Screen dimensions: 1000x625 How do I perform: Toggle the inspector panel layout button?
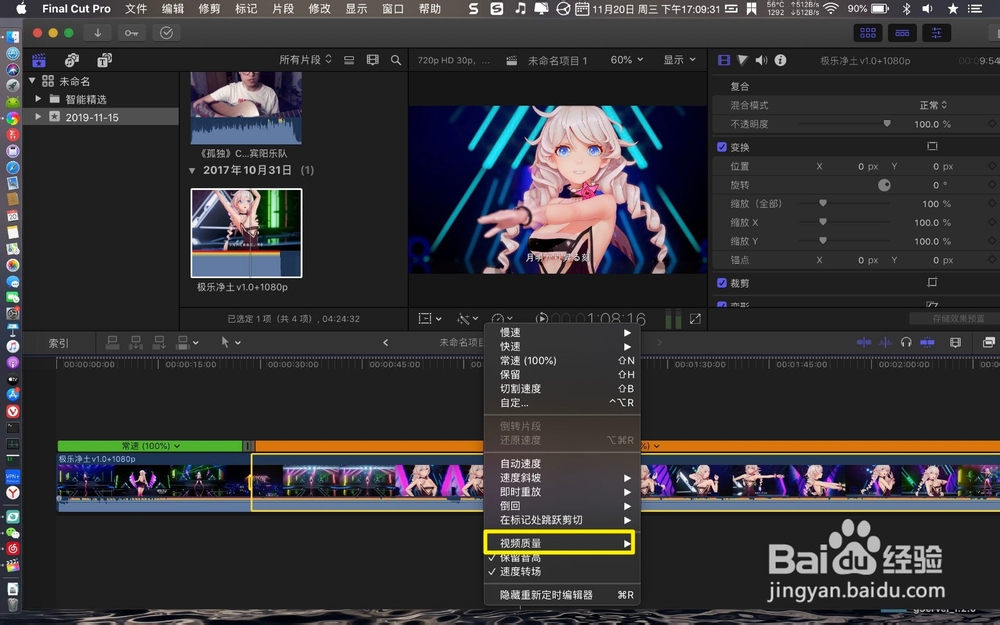[936, 33]
